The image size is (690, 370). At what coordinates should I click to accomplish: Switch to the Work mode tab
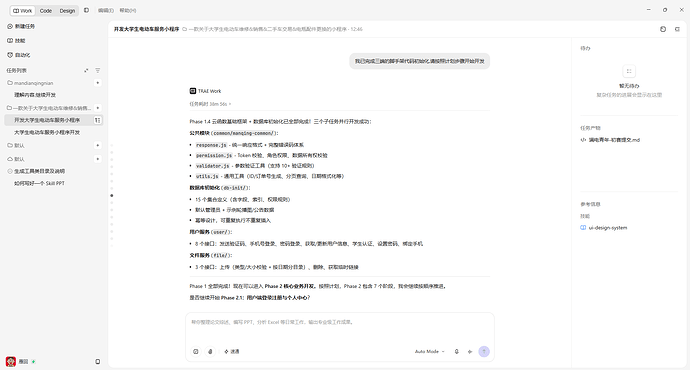point(22,11)
